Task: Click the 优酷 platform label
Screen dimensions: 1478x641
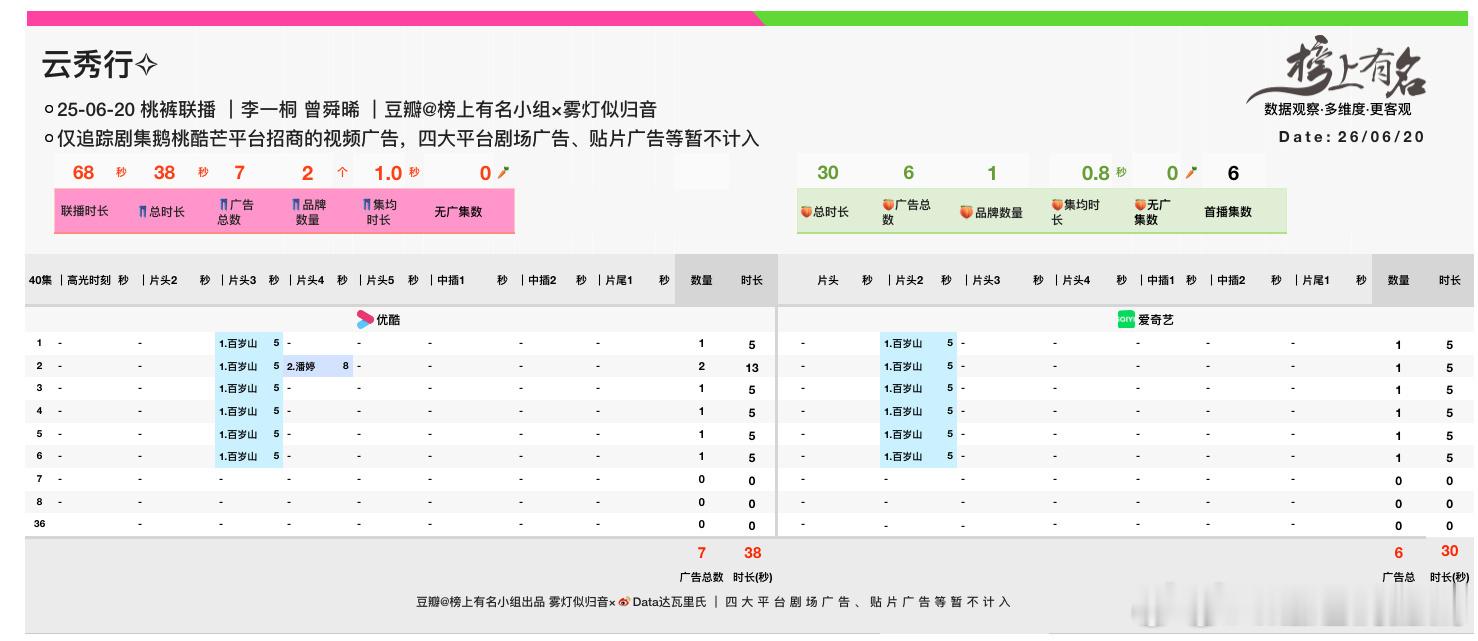Action: (388, 320)
